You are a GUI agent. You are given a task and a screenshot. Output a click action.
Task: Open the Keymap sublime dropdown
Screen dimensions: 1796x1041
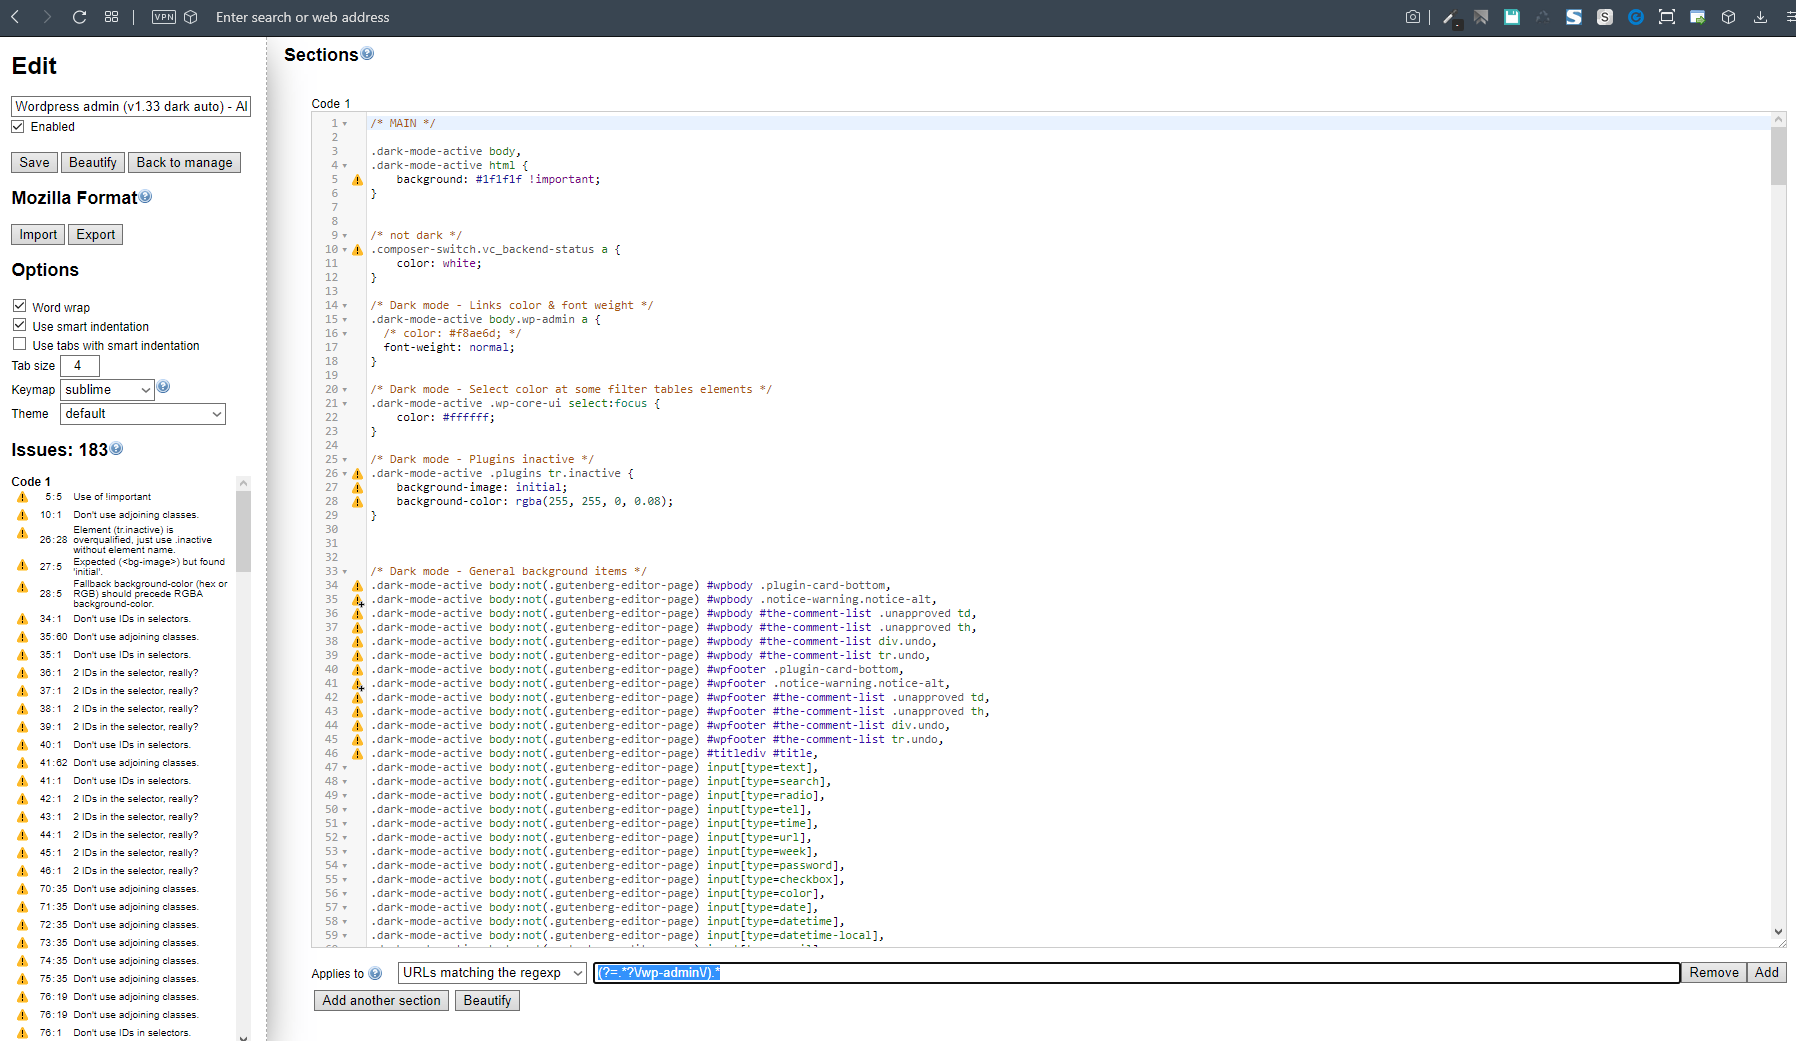click(108, 390)
